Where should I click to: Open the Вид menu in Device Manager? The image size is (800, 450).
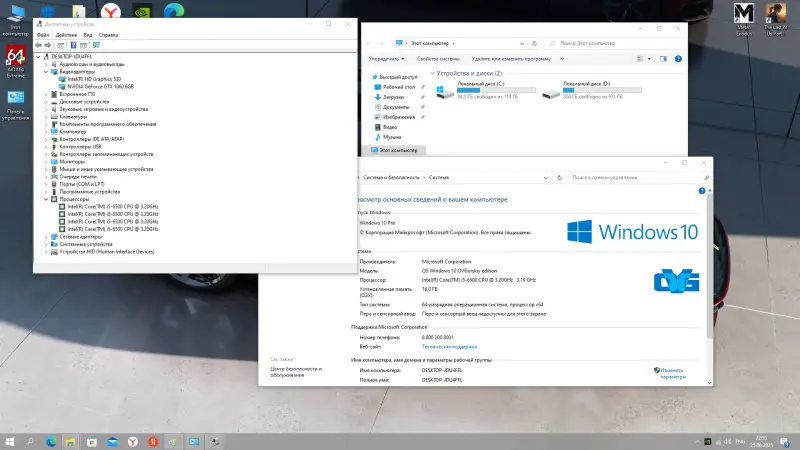pyautogui.click(x=88, y=35)
